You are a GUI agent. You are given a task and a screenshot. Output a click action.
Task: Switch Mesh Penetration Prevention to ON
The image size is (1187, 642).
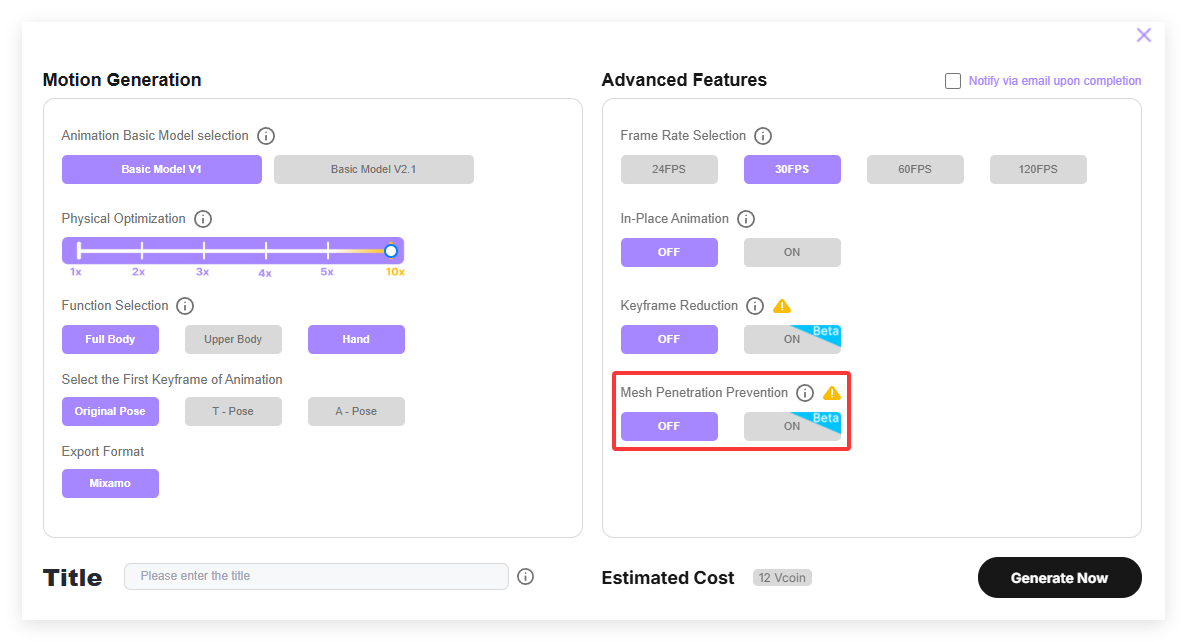coord(792,426)
